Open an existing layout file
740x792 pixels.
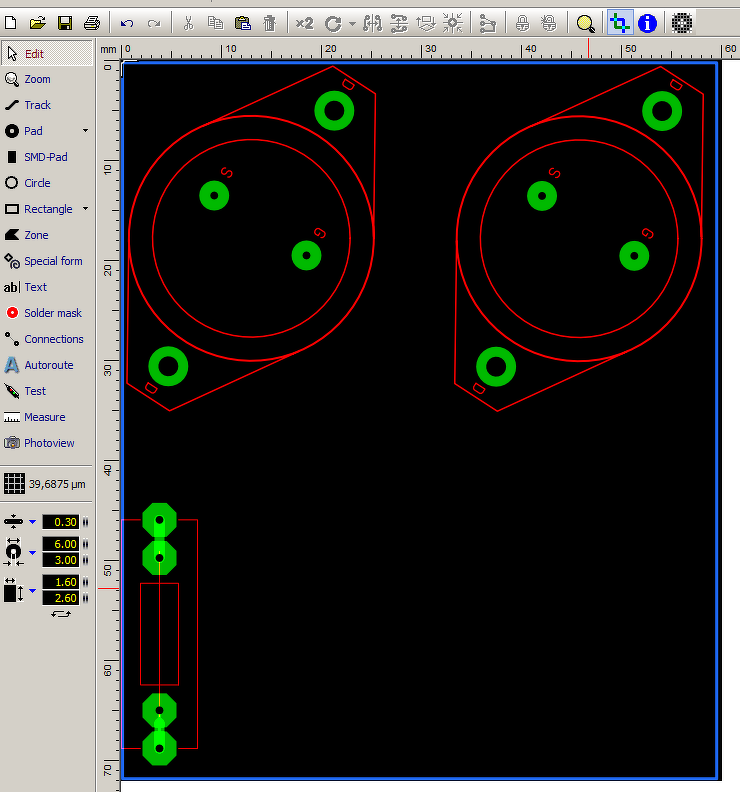point(37,23)
